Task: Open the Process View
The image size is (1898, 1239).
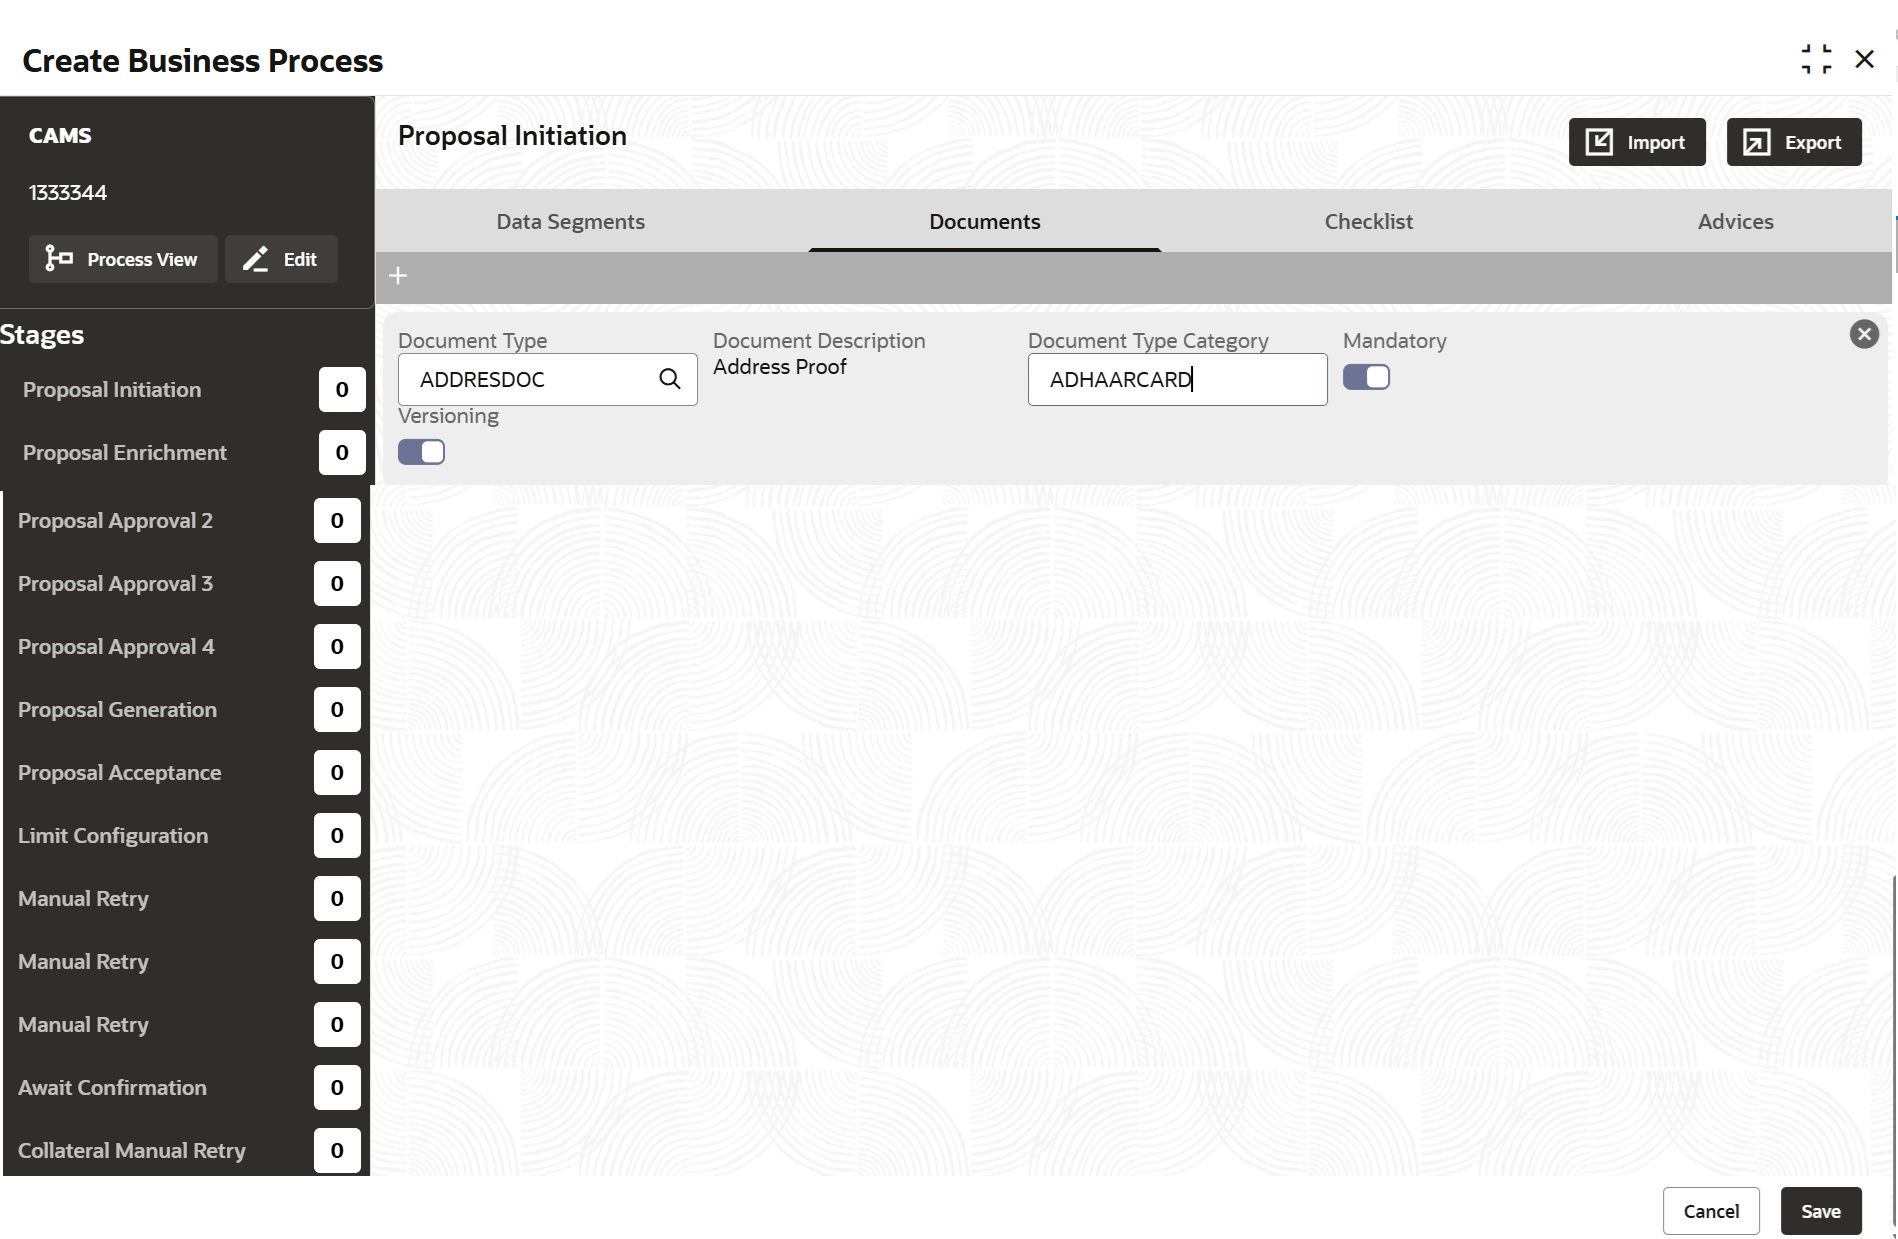Action: coord(122,259)
